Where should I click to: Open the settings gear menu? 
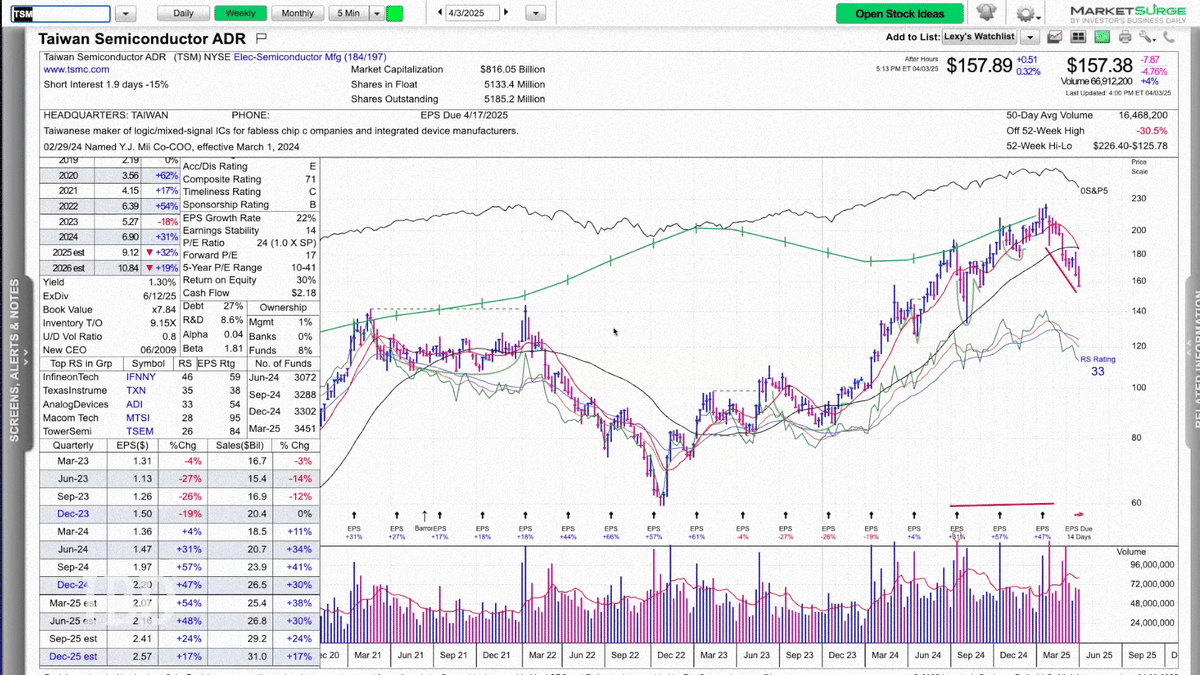pos(1025,13)
